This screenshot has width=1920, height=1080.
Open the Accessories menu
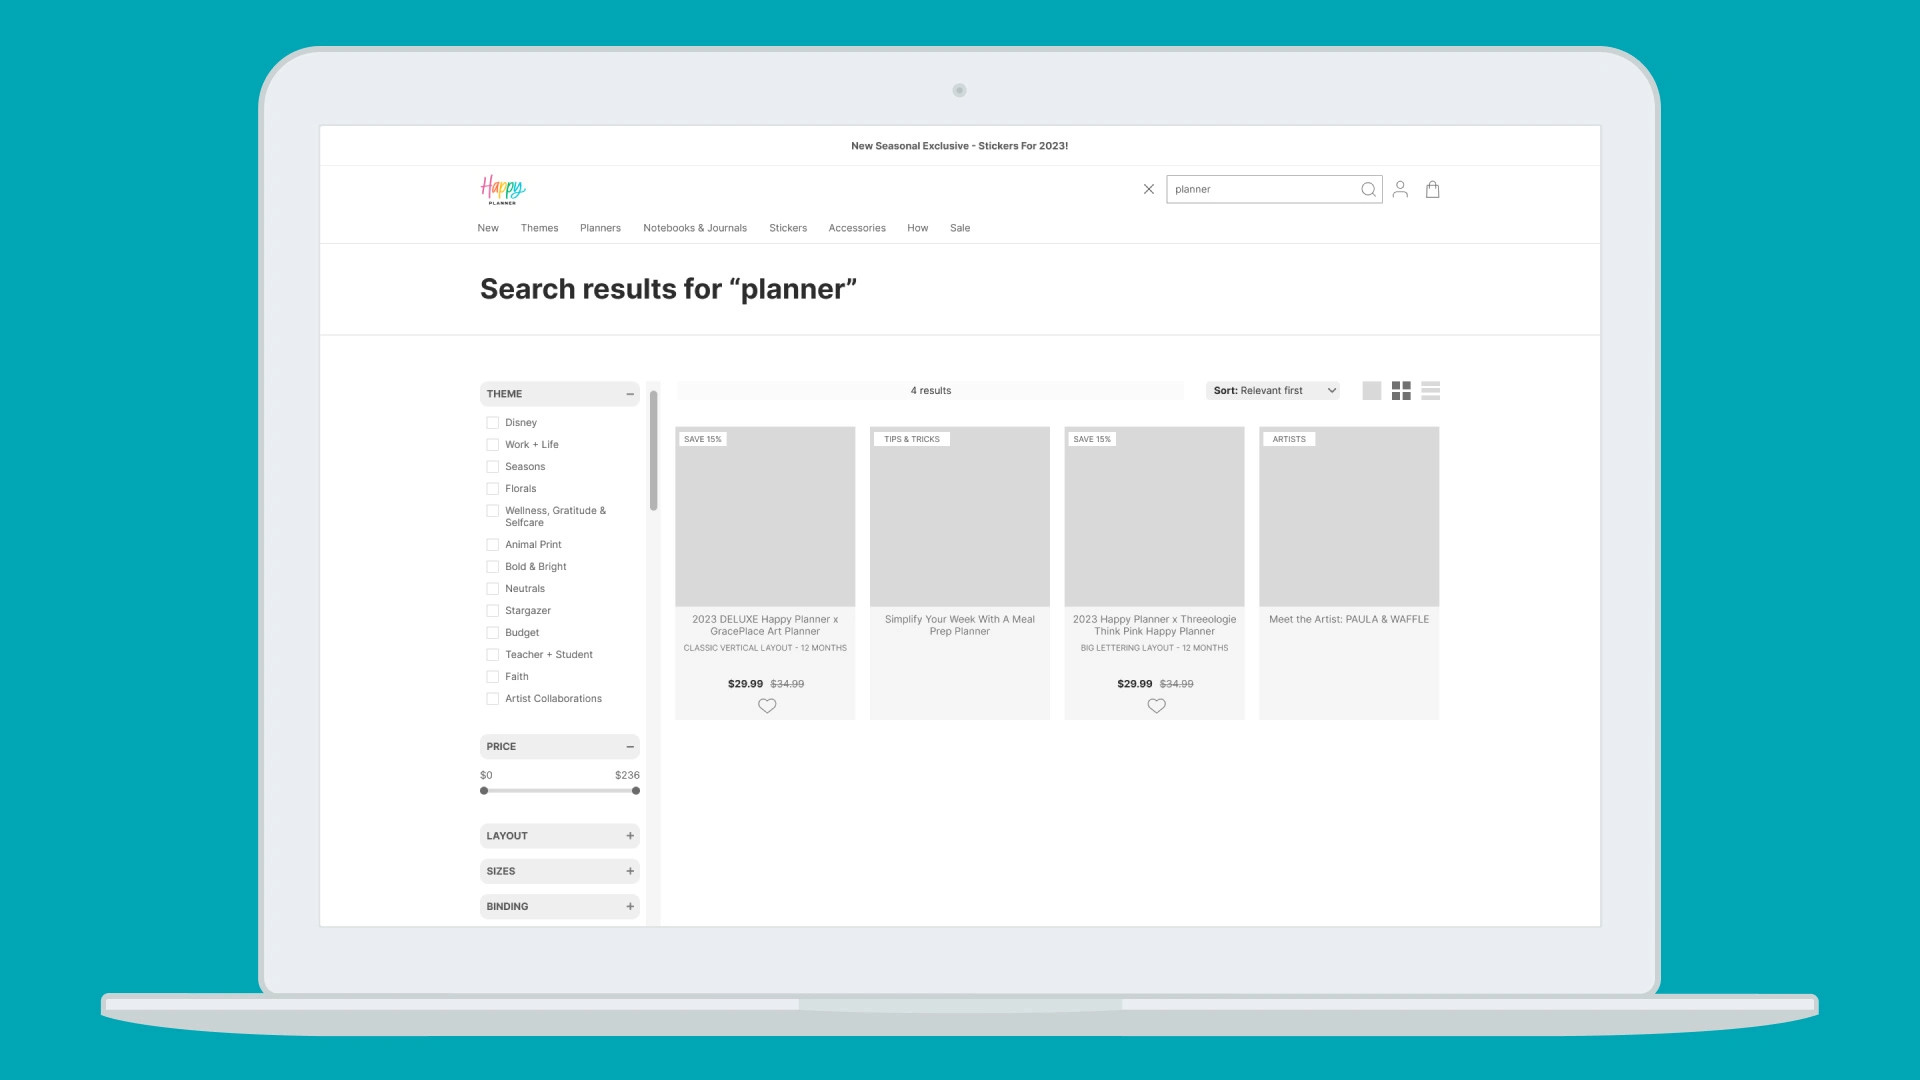(x=857, y=228)
